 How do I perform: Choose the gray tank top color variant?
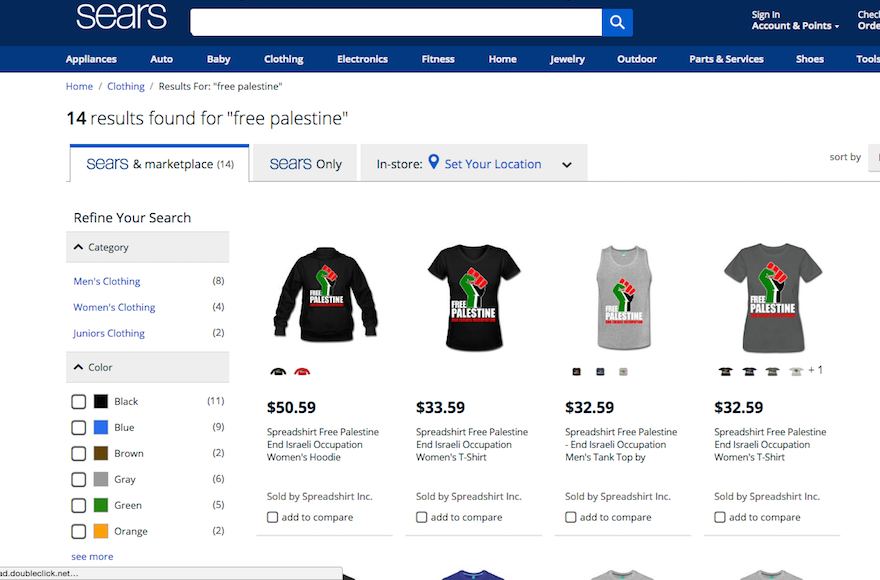point(623,371)
